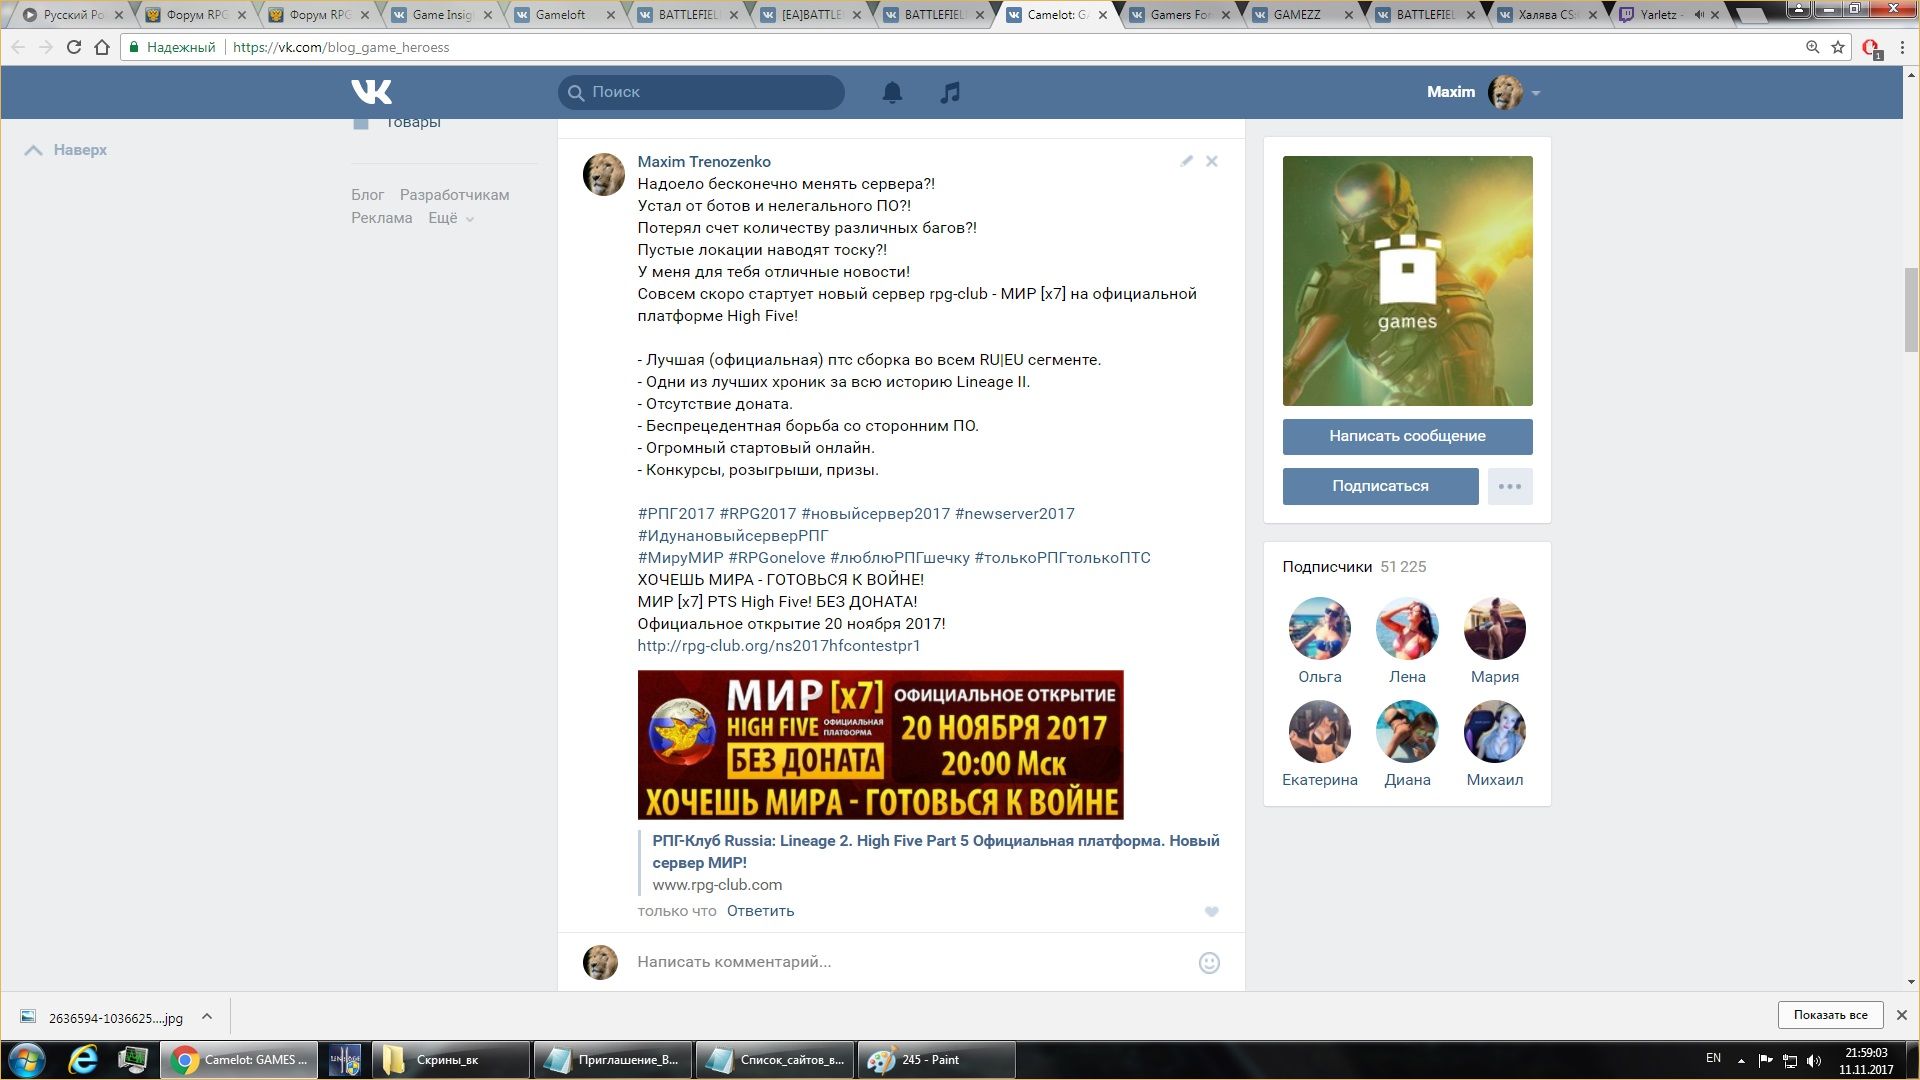Click the volume speaker tray icon
Viewport: 1920px width, 1080px height.
(x=1815, y=1060)
